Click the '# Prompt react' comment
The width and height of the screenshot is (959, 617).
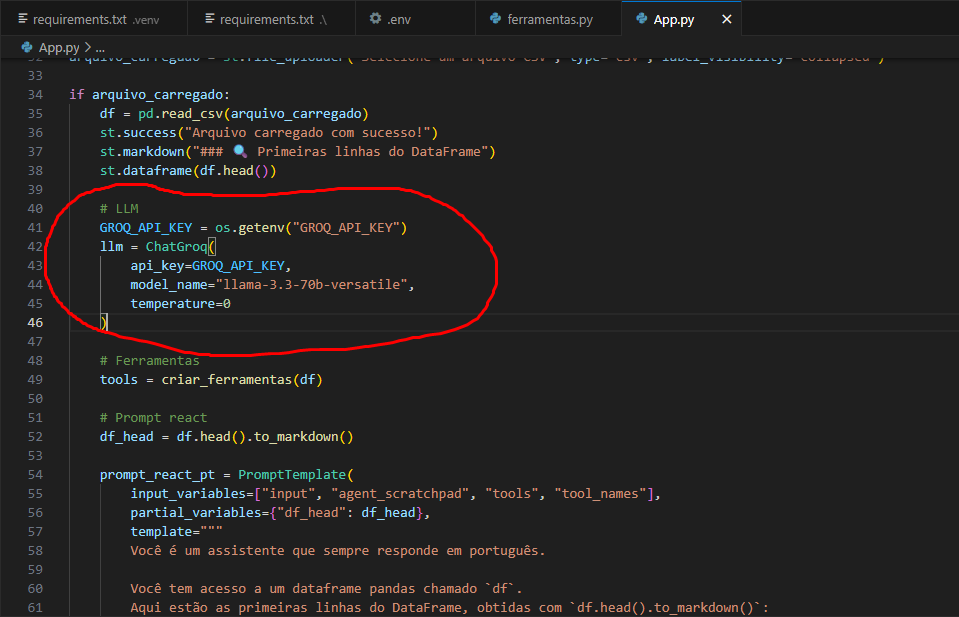pos(154,418)
